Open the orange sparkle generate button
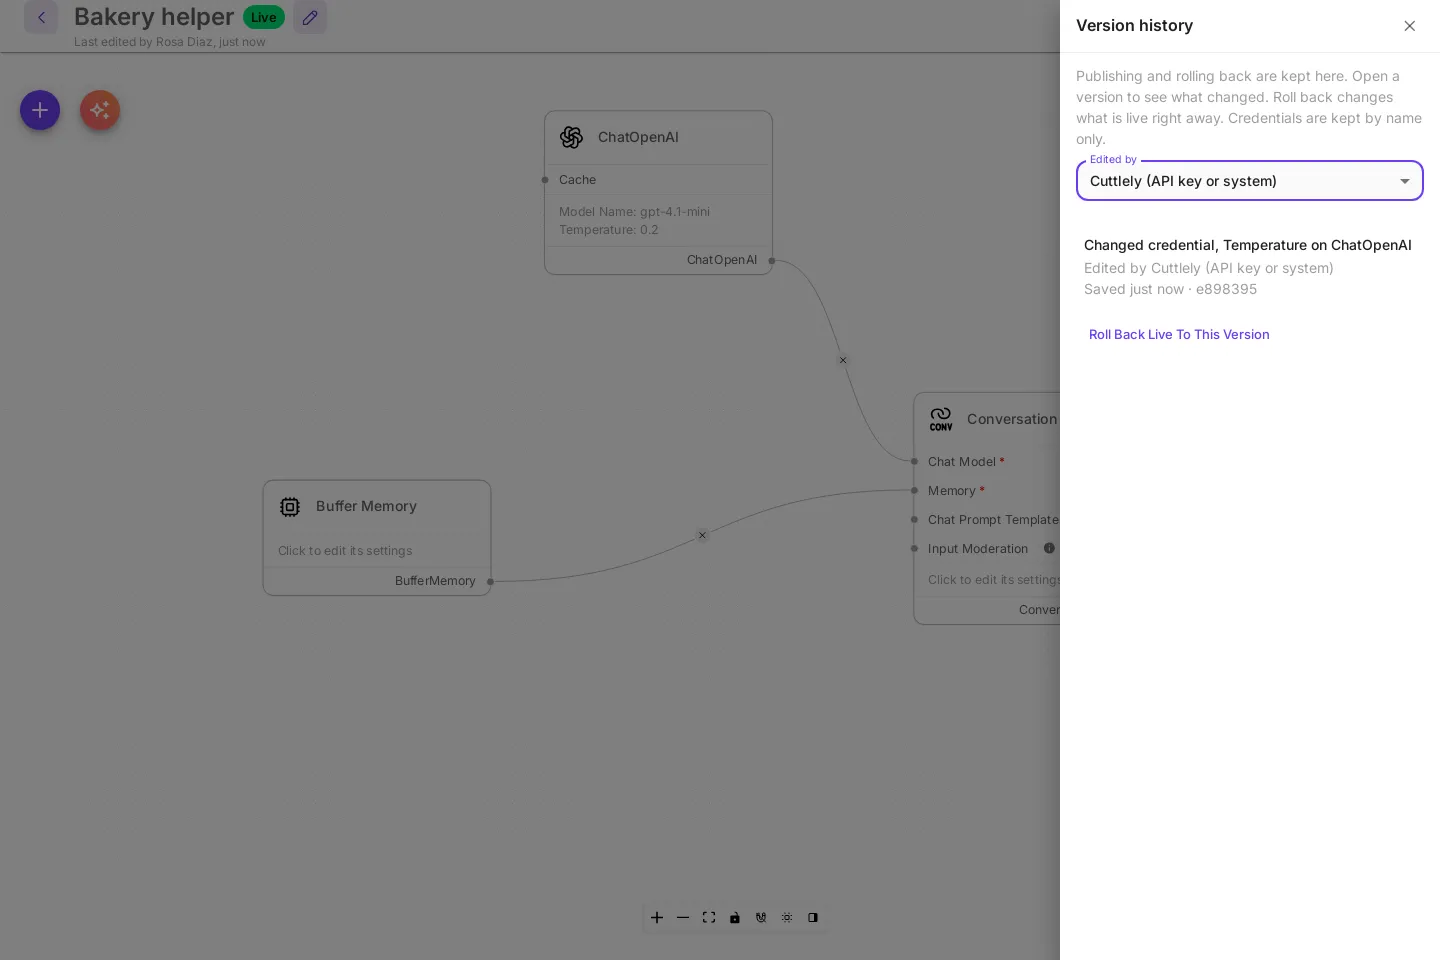The image size is (1440, 960). [x=100, y=110]
